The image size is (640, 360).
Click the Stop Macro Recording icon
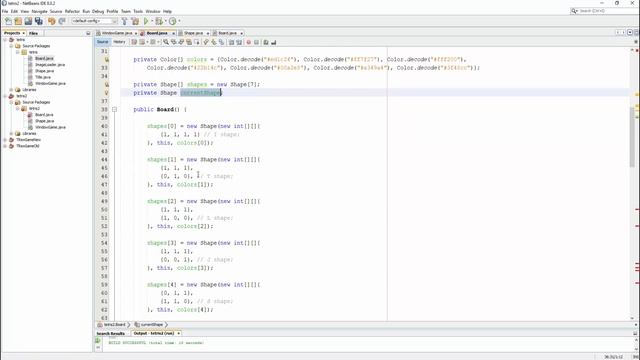pyautogui.click(x=256, y=42)
